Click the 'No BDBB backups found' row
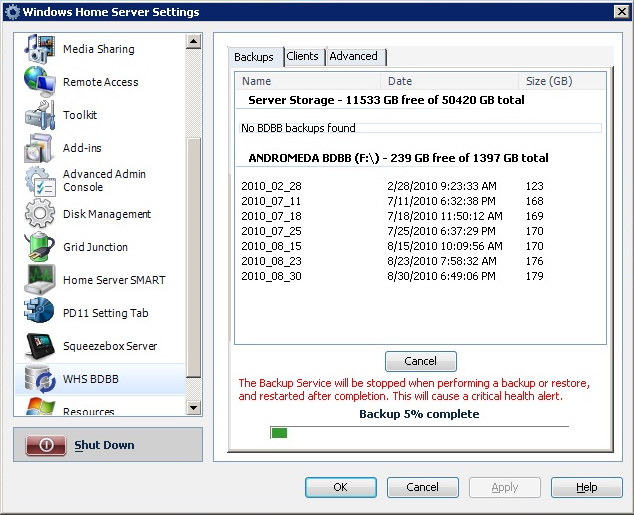 [x=421, y=128]
